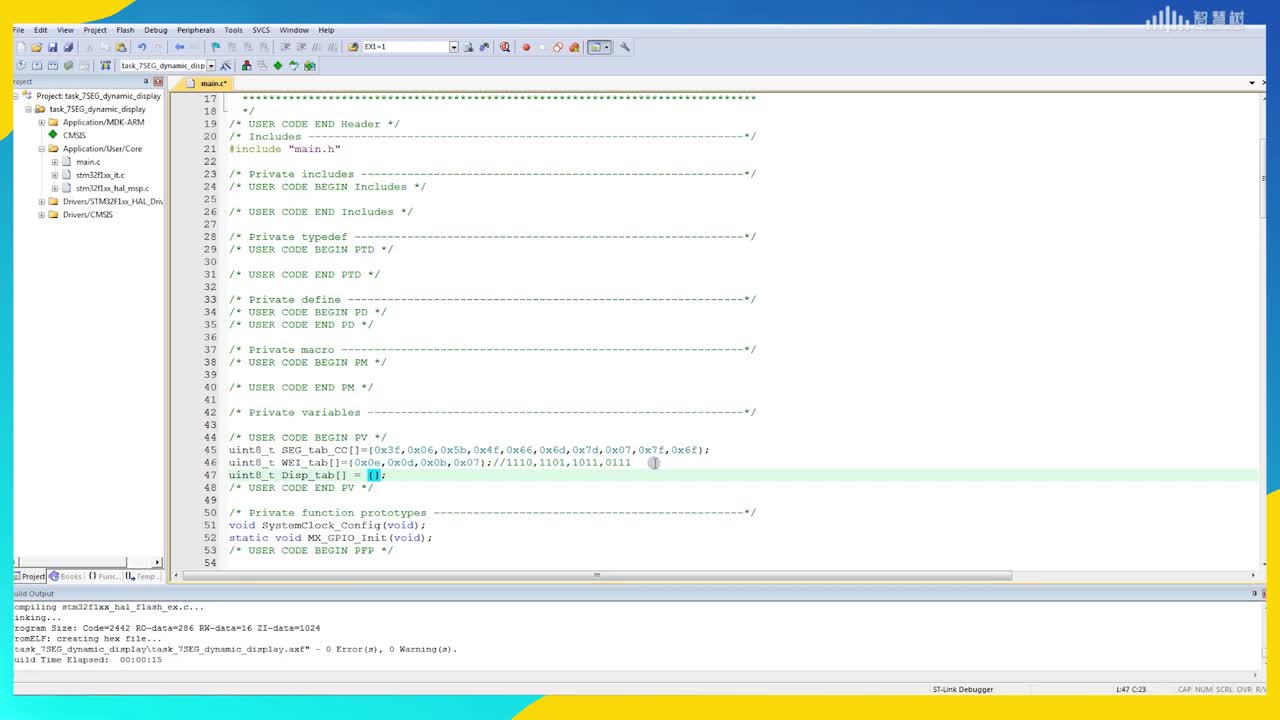The height and width of the screenshot is (720, 1280).
Task: Switch to the Func... panel tab
Action: (104, 576)
